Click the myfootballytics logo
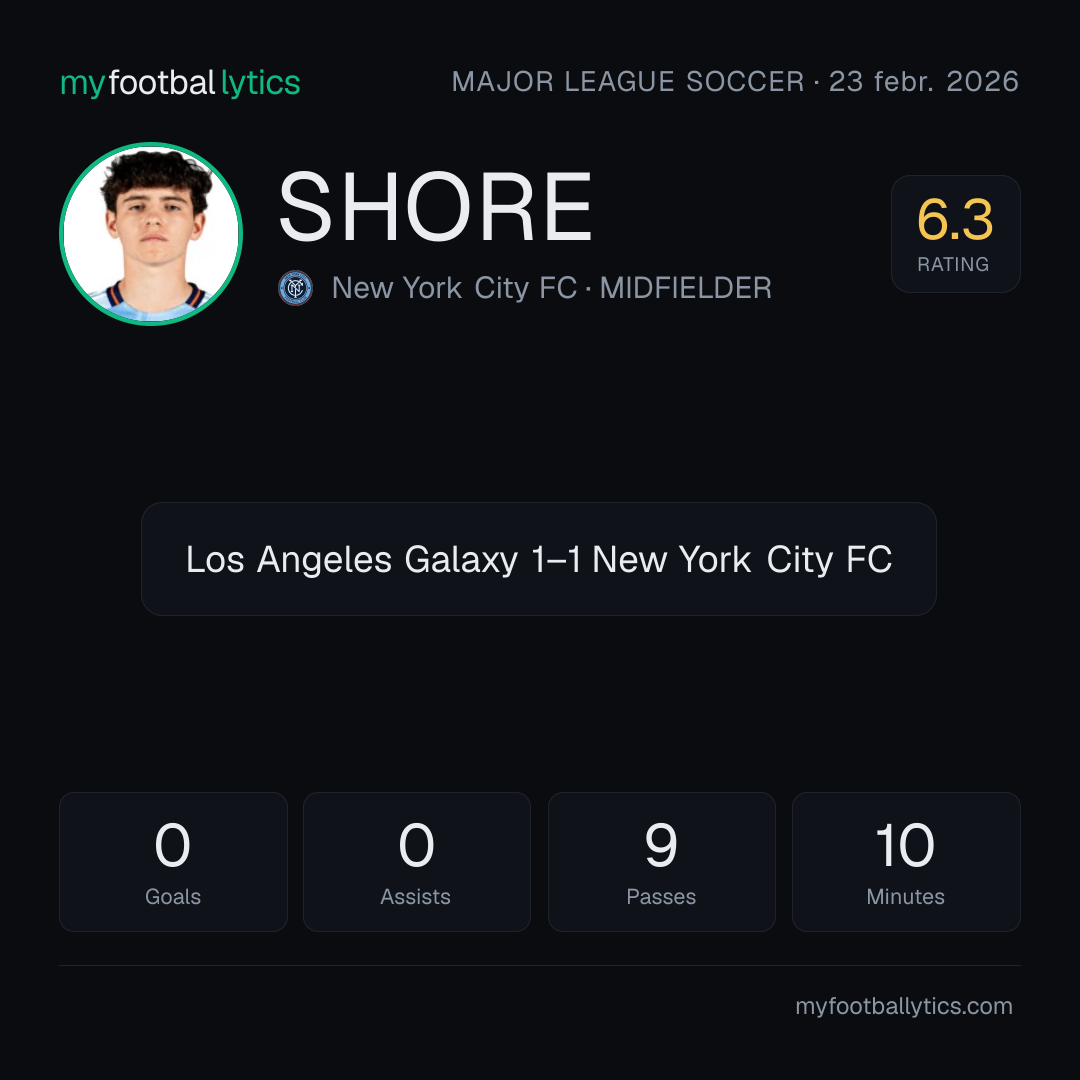The height and width of the screenshot is (1080, 1080). coord(180,83)
